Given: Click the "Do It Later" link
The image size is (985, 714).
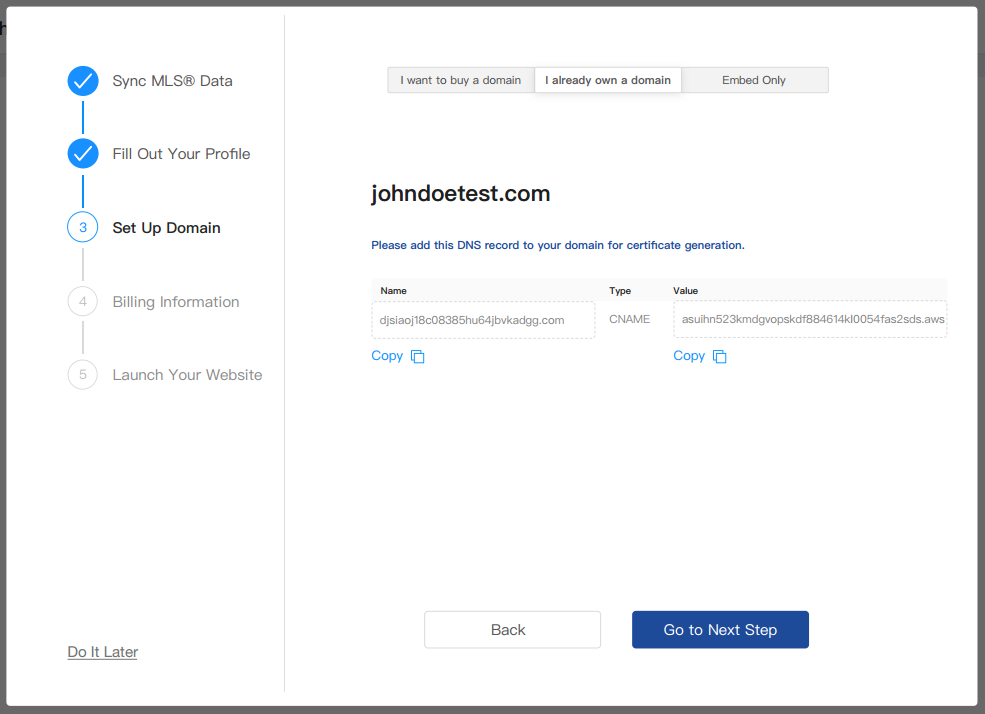Looking at the screenshot, I should pyautogui.click(x=103, y=652).
